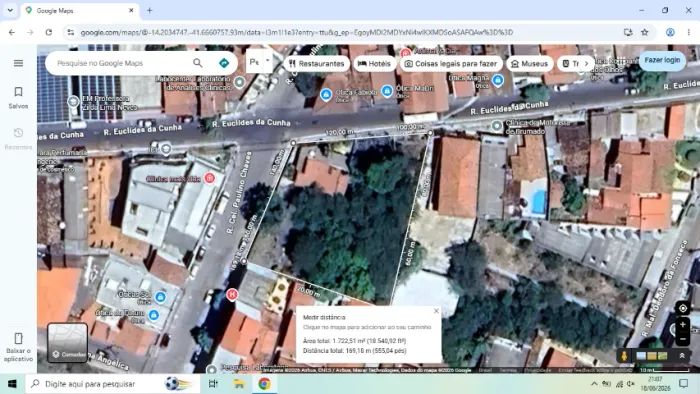Open the Google Maps hamburger menu
The height and width of the screenshot is (394, 700).
(x=18, y=63)
